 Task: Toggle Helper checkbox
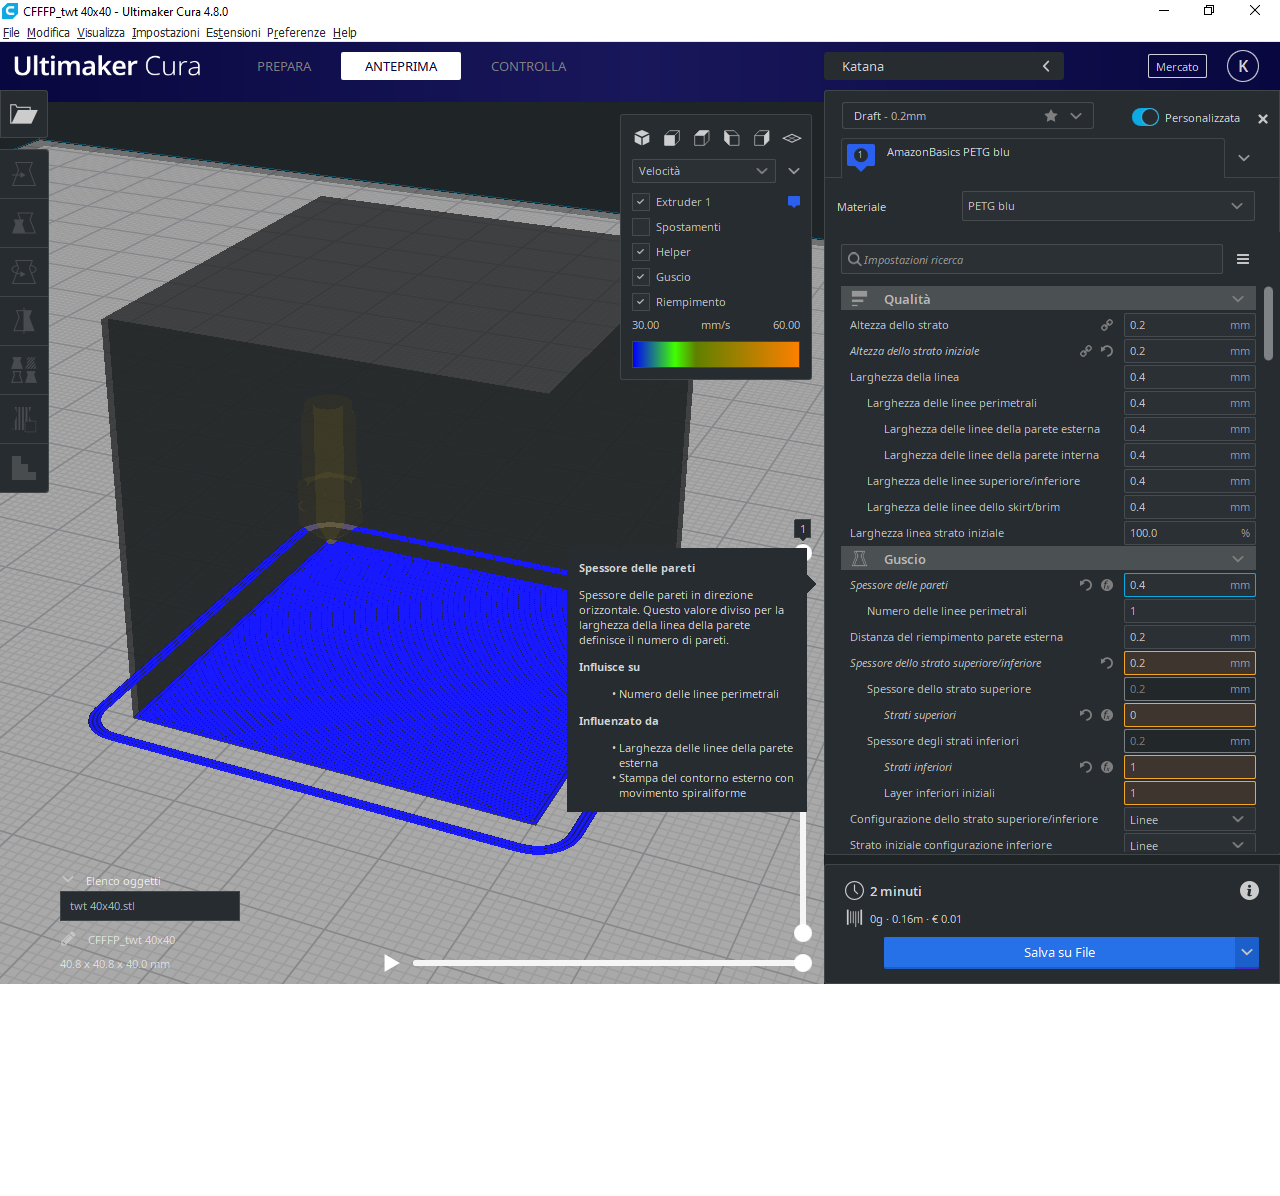[x=641, y=252]
